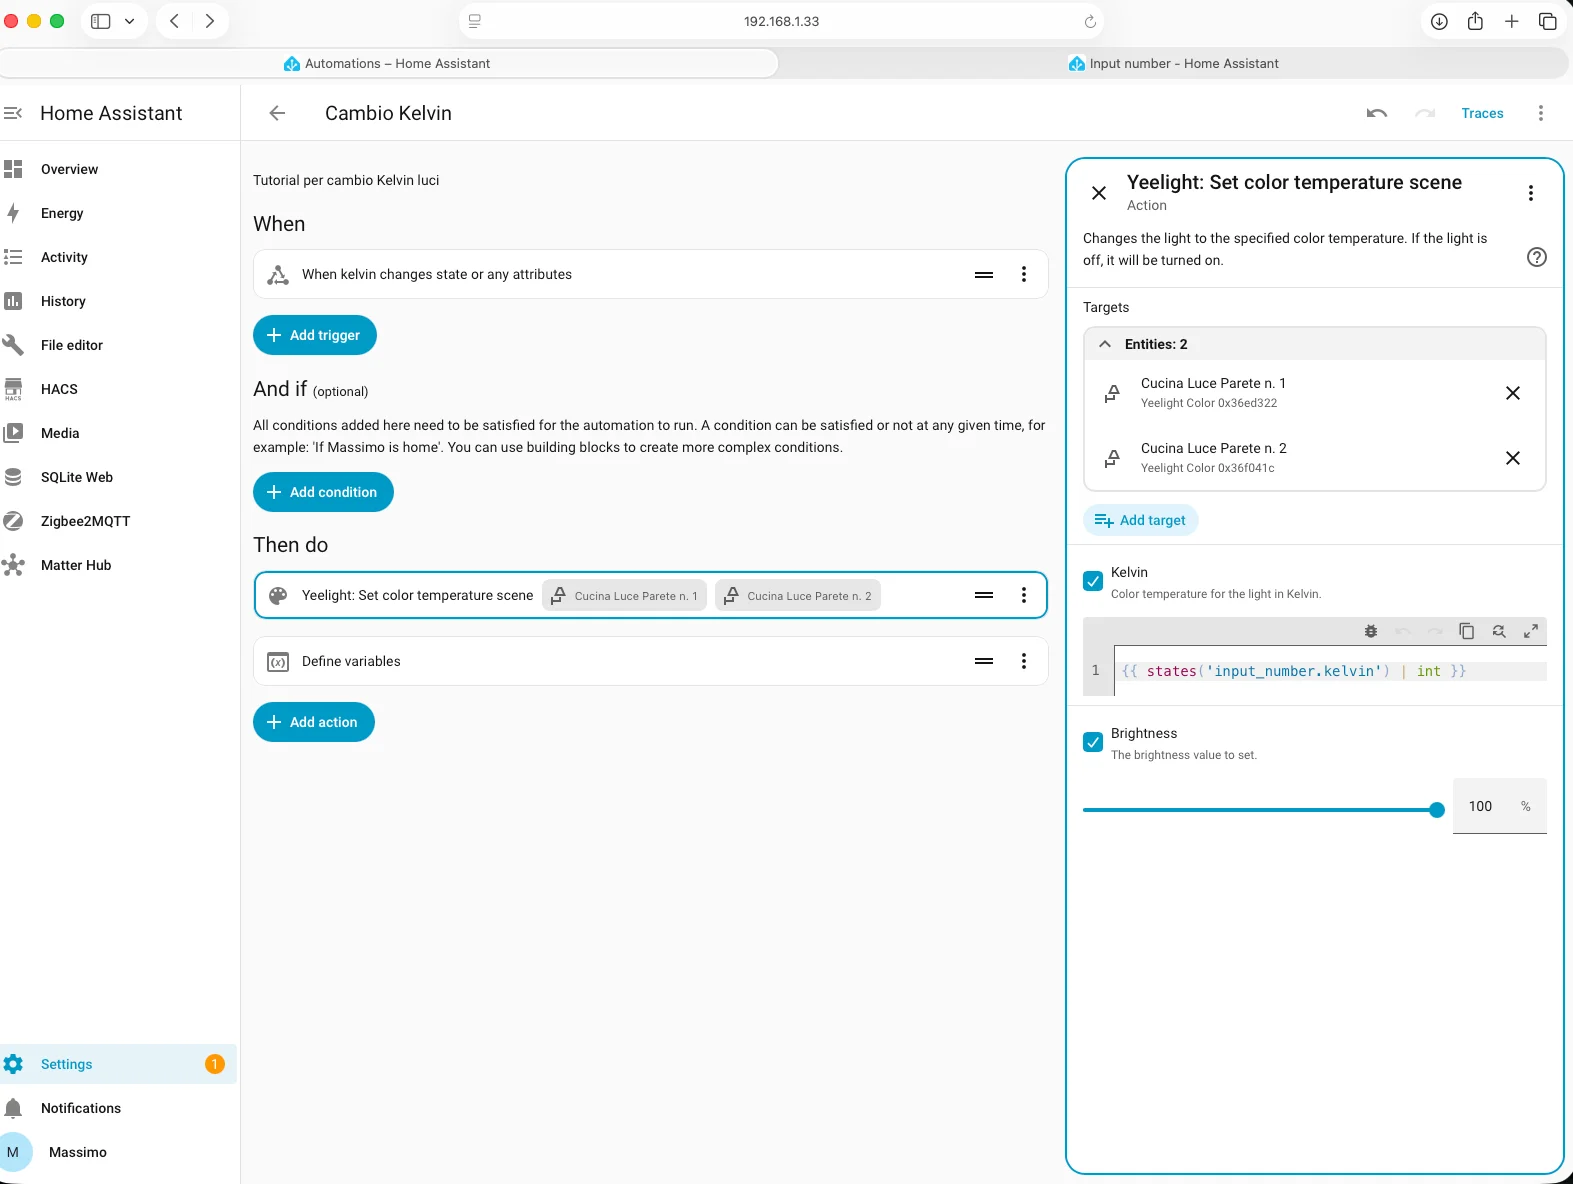Switch to Input number - Home Assistant tab
Screen dimensions: 1573x1184
1173,63
